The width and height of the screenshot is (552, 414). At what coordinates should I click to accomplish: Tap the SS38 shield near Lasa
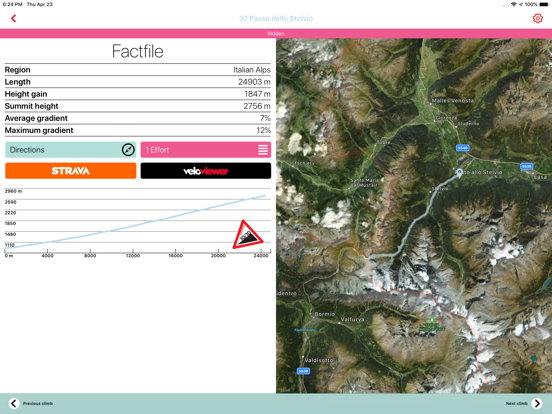click(x=526, y=166)
